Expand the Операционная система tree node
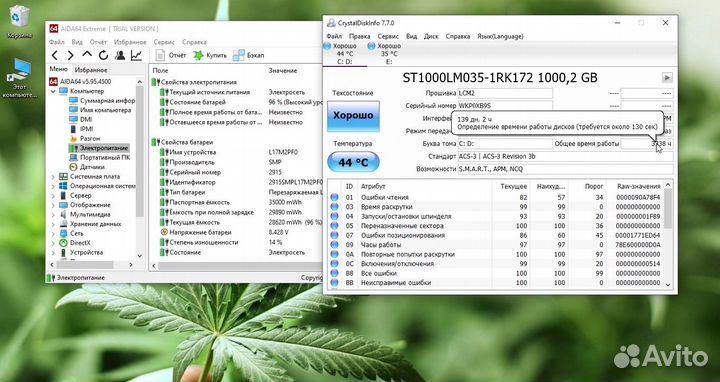The width and height of the screenshot is (720, 382). coord(53,186)
